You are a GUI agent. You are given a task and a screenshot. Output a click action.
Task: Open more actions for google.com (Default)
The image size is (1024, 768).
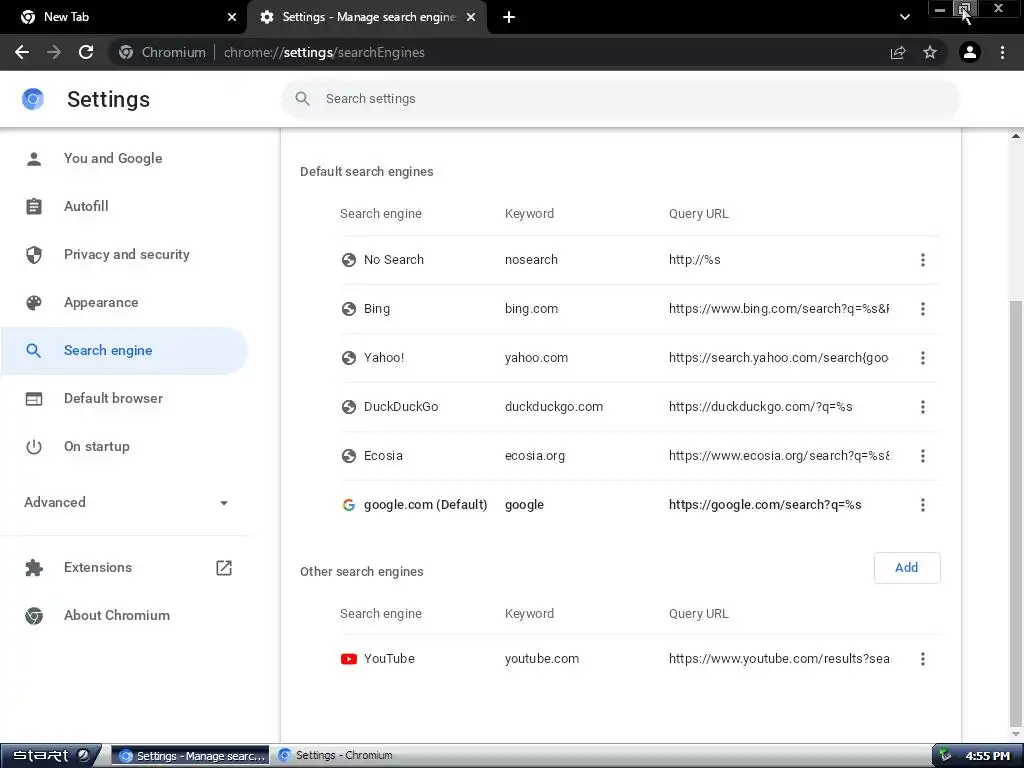(x=922, y=505)
